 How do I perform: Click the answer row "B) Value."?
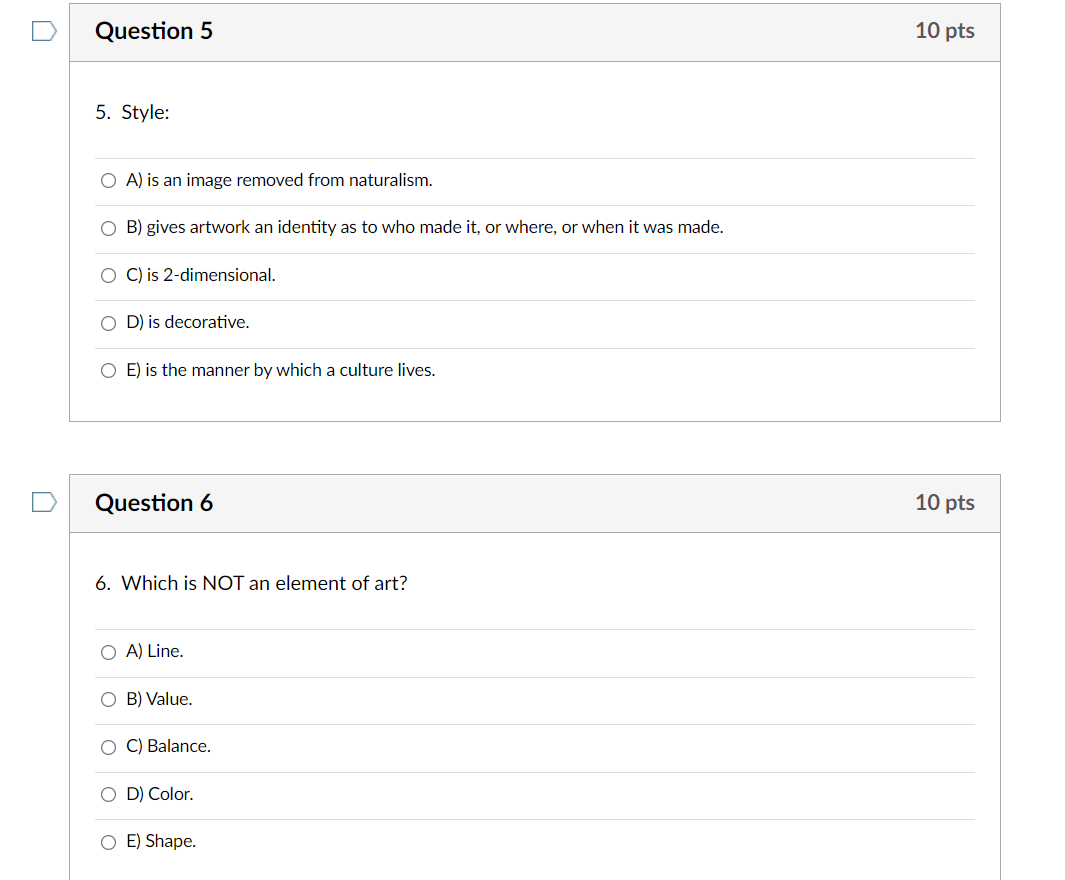(158, 699)
